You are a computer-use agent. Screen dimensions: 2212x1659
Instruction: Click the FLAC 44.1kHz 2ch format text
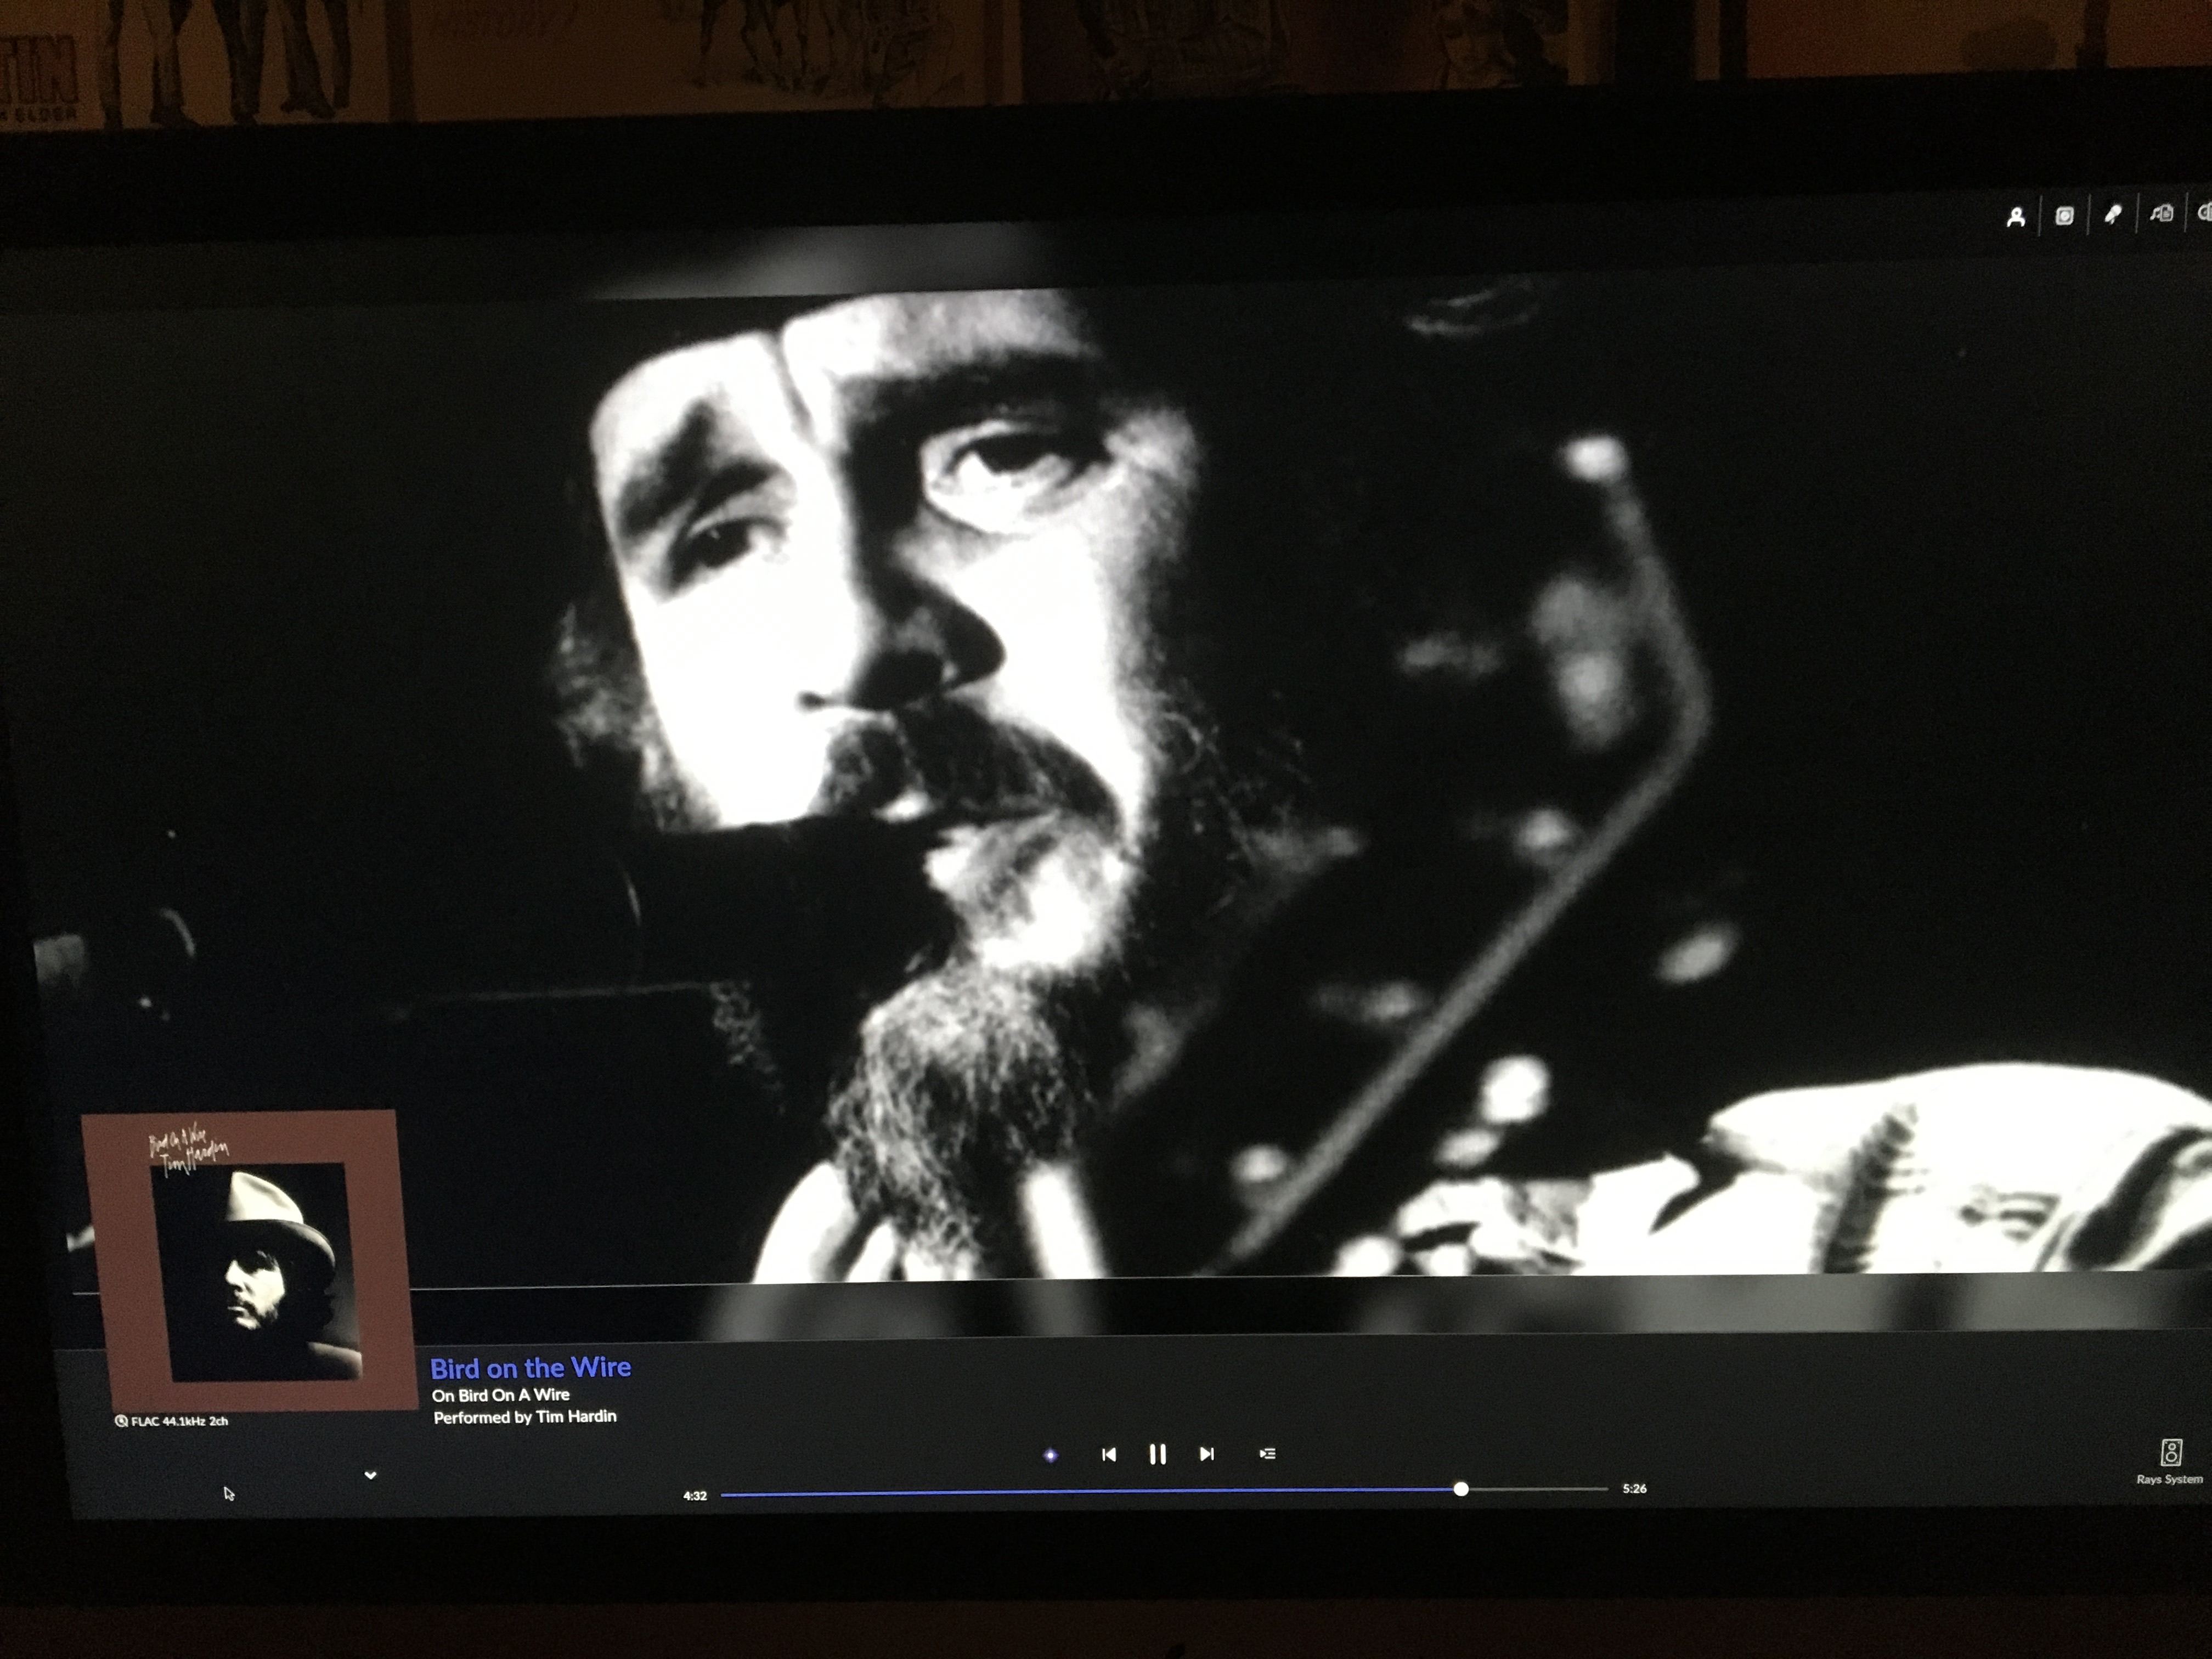click(179, 1421)
